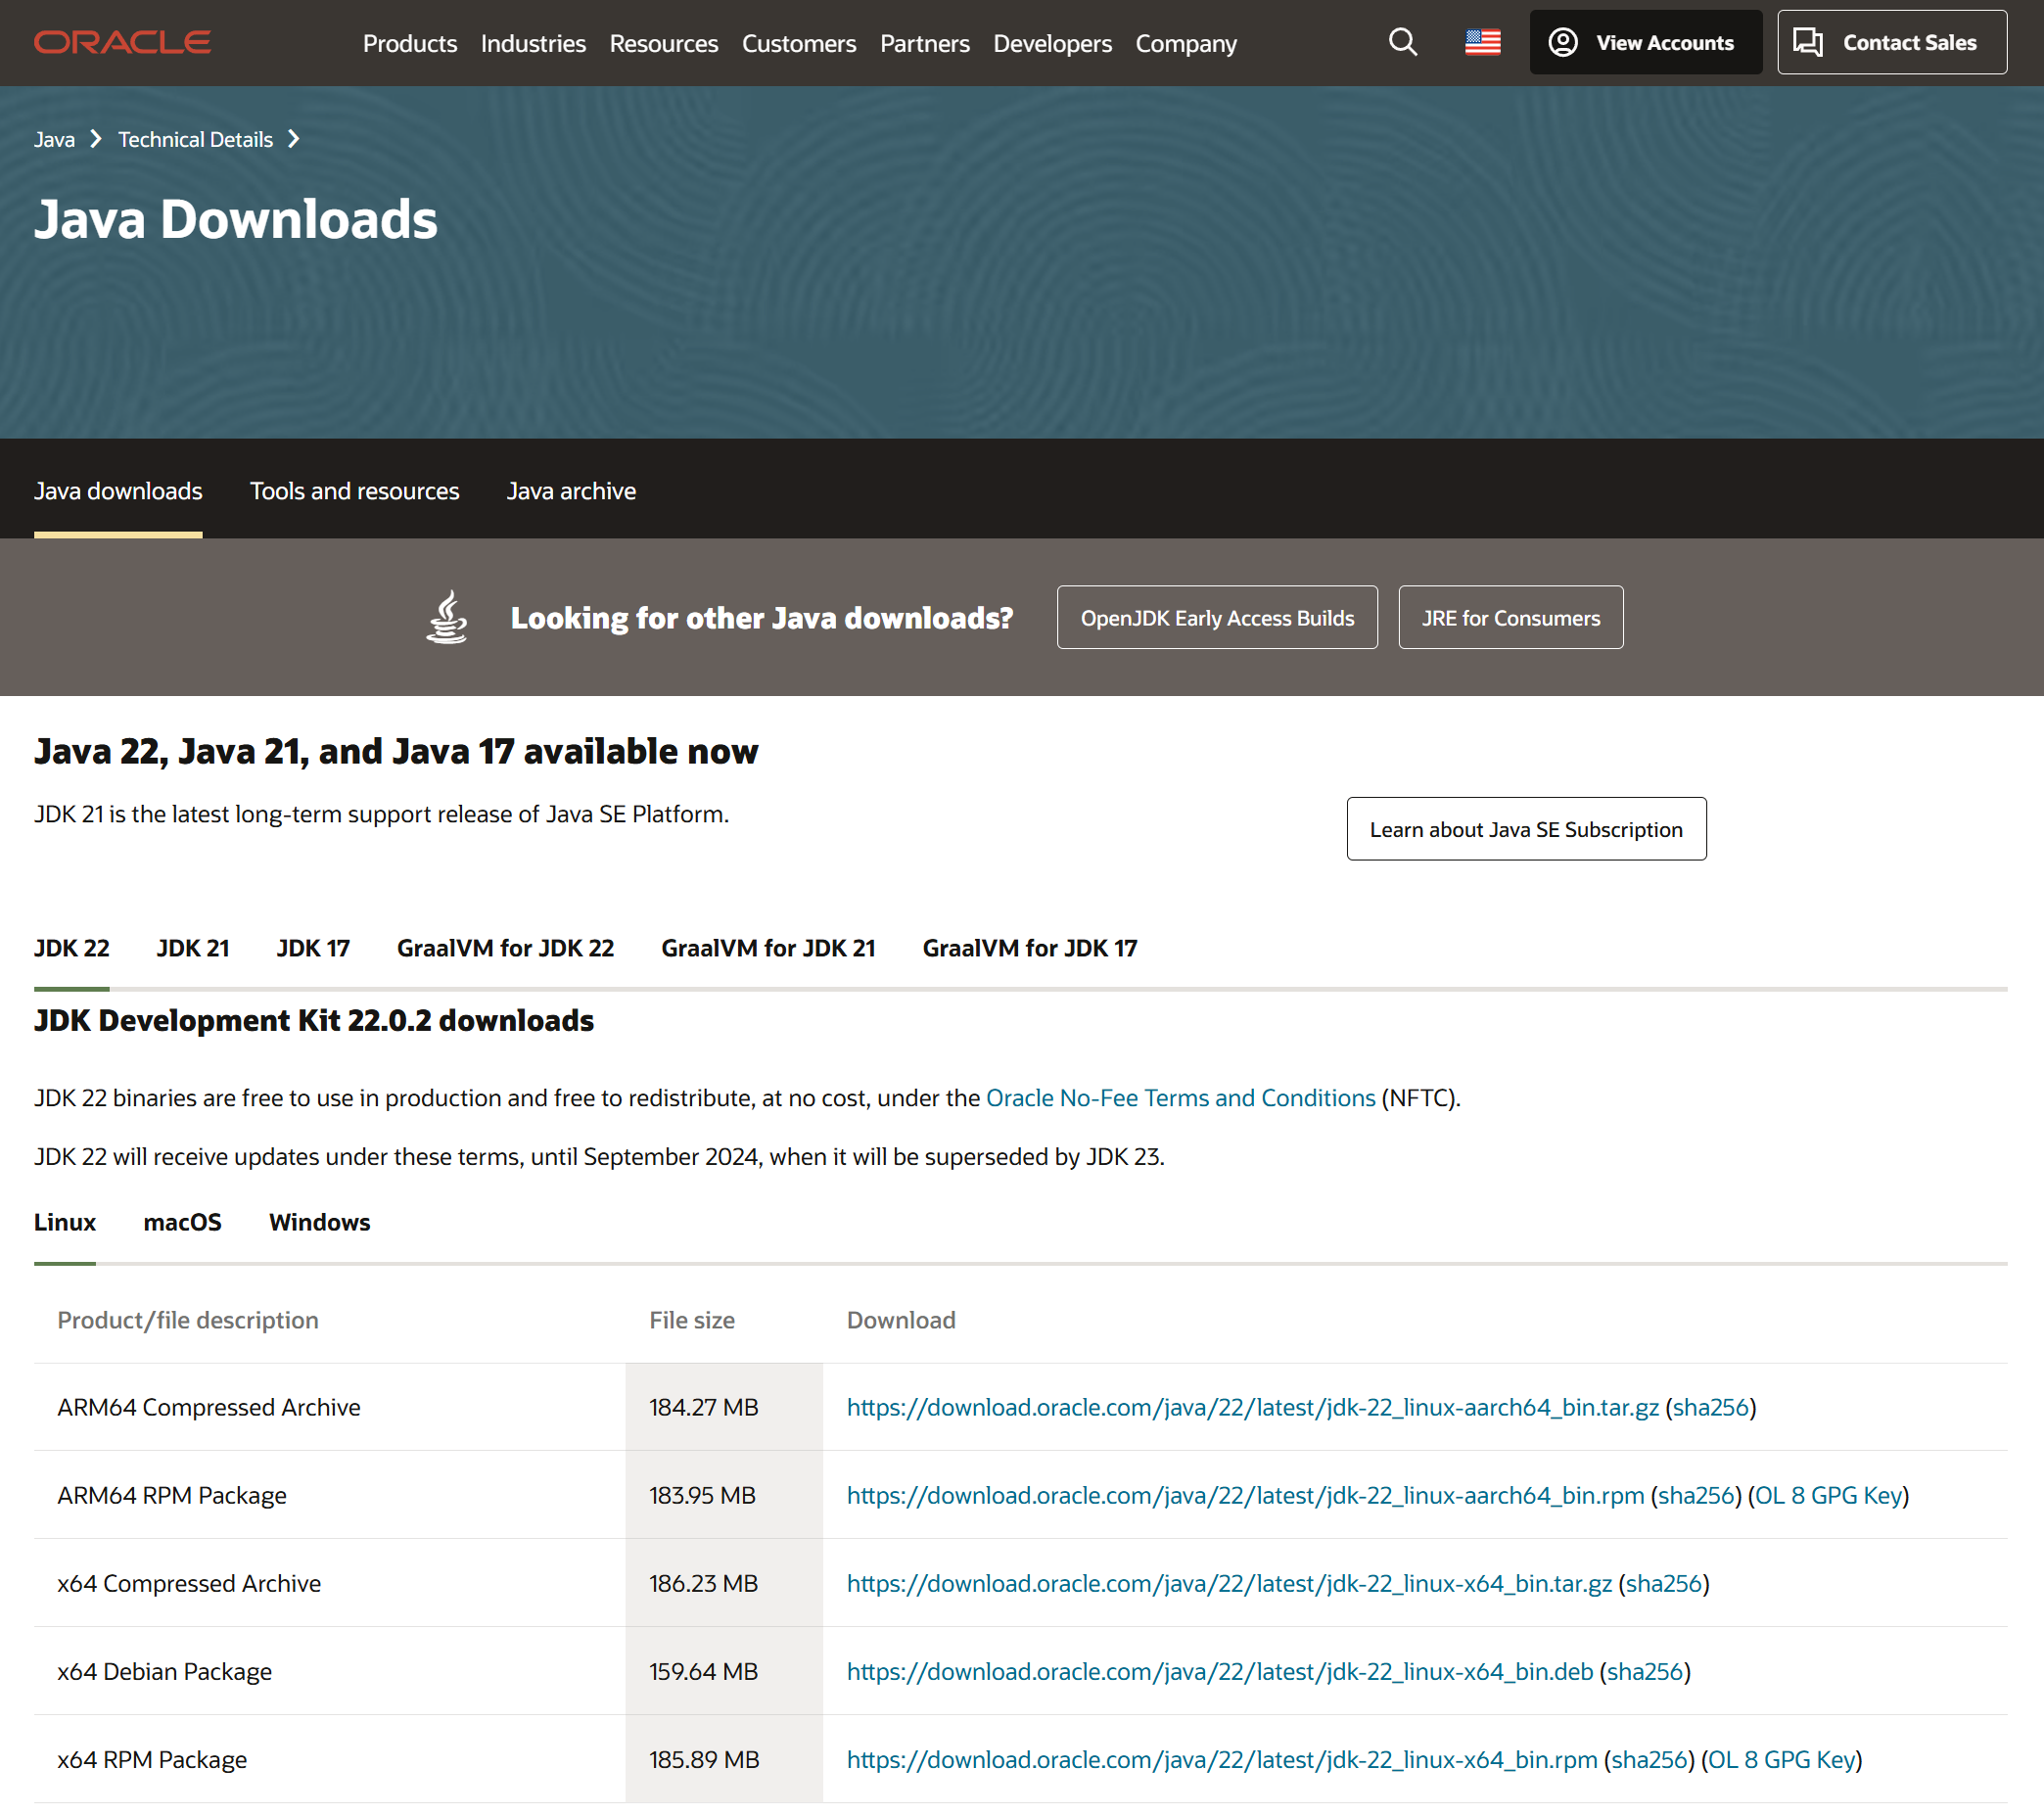Click the Java coffee cup icon
2044x1815 pixels.
pos(446,617)
